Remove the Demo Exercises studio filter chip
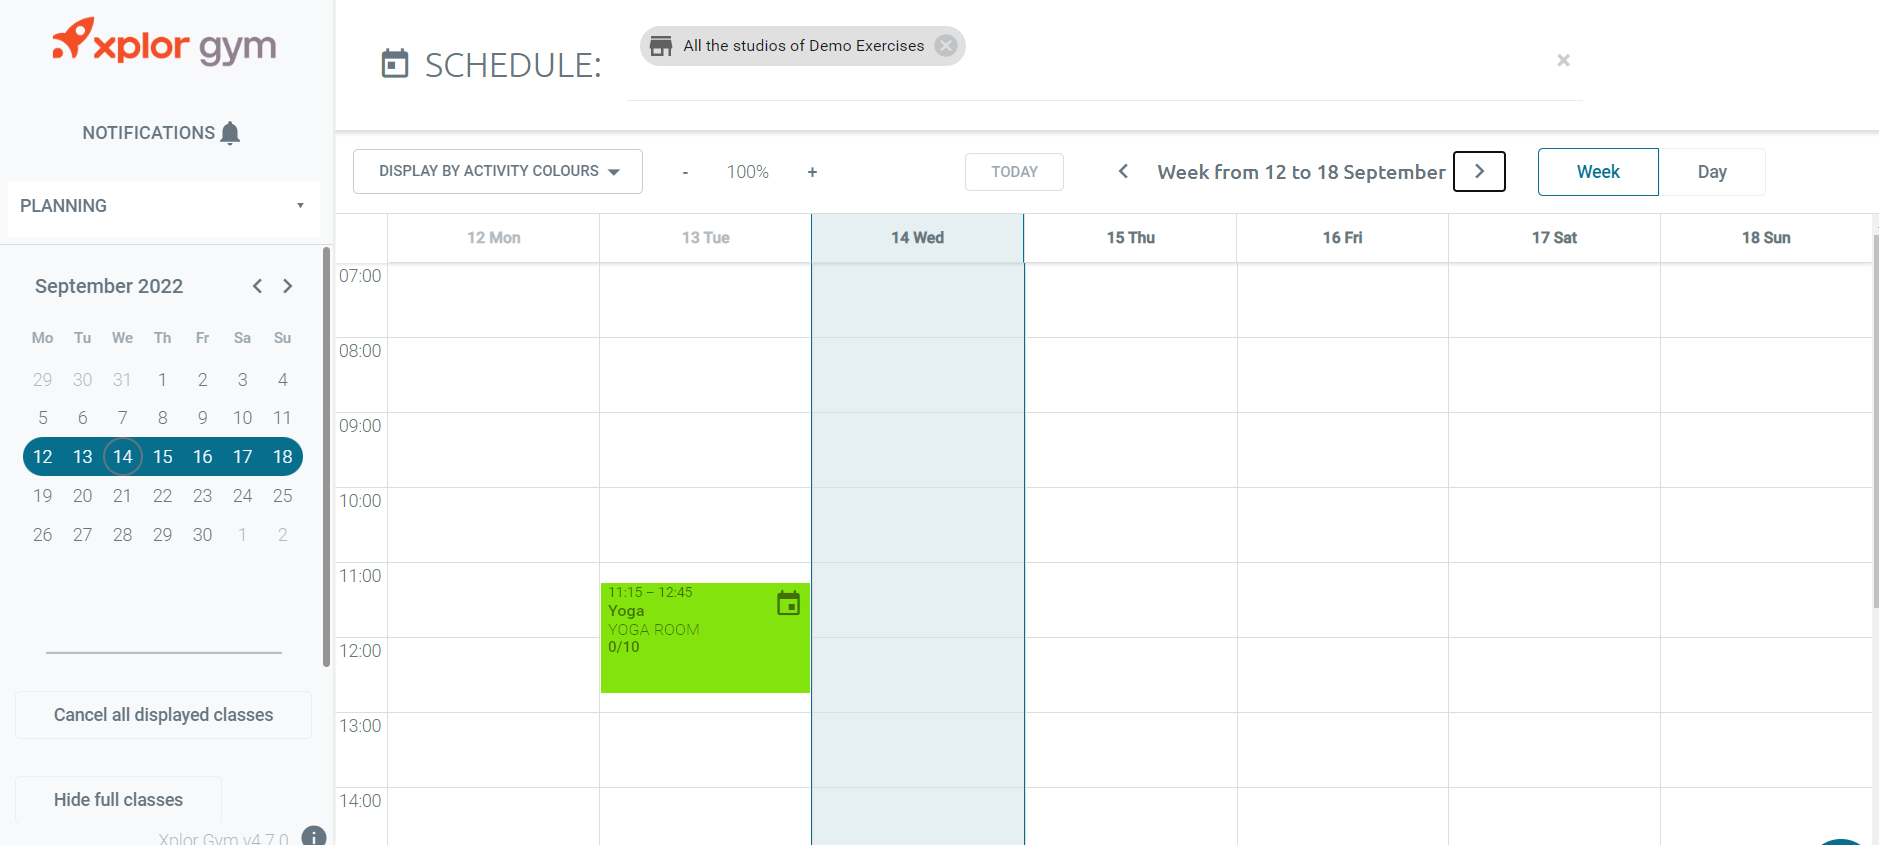 [946, 46]
